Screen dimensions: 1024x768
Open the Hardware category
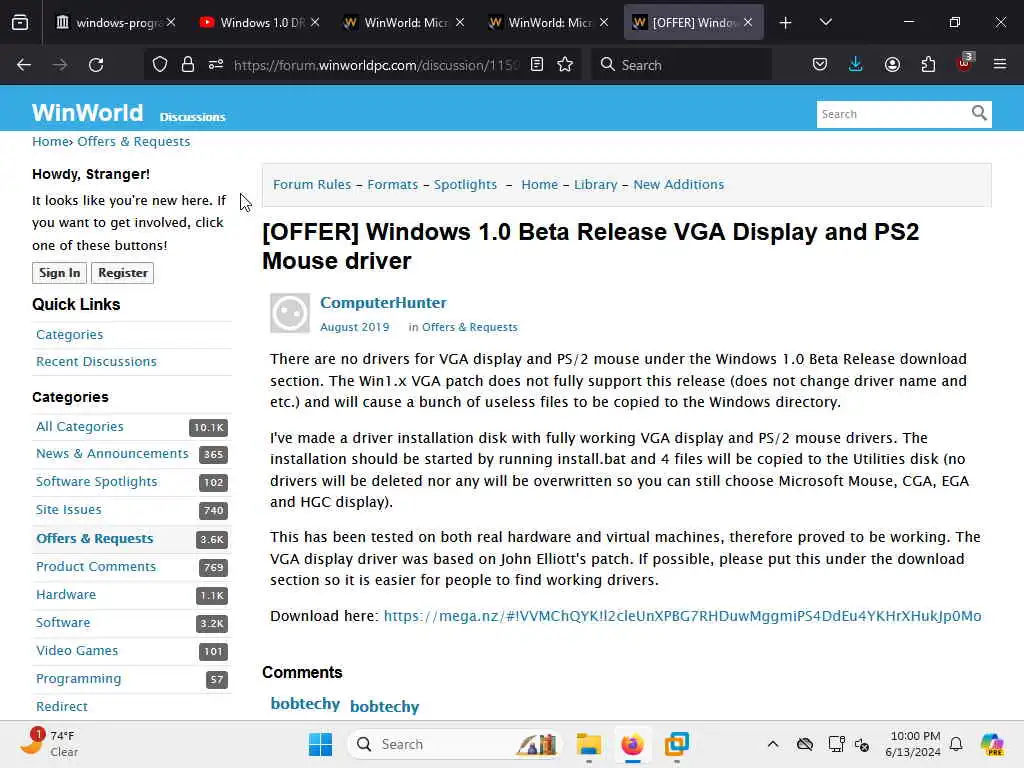point(66,595)
